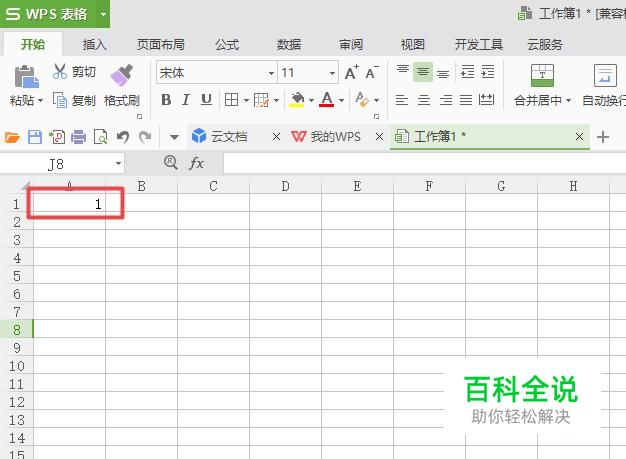Expand the Name Box J8 dropdown arrow
626x459 pixels.
[x=118, y=164]
